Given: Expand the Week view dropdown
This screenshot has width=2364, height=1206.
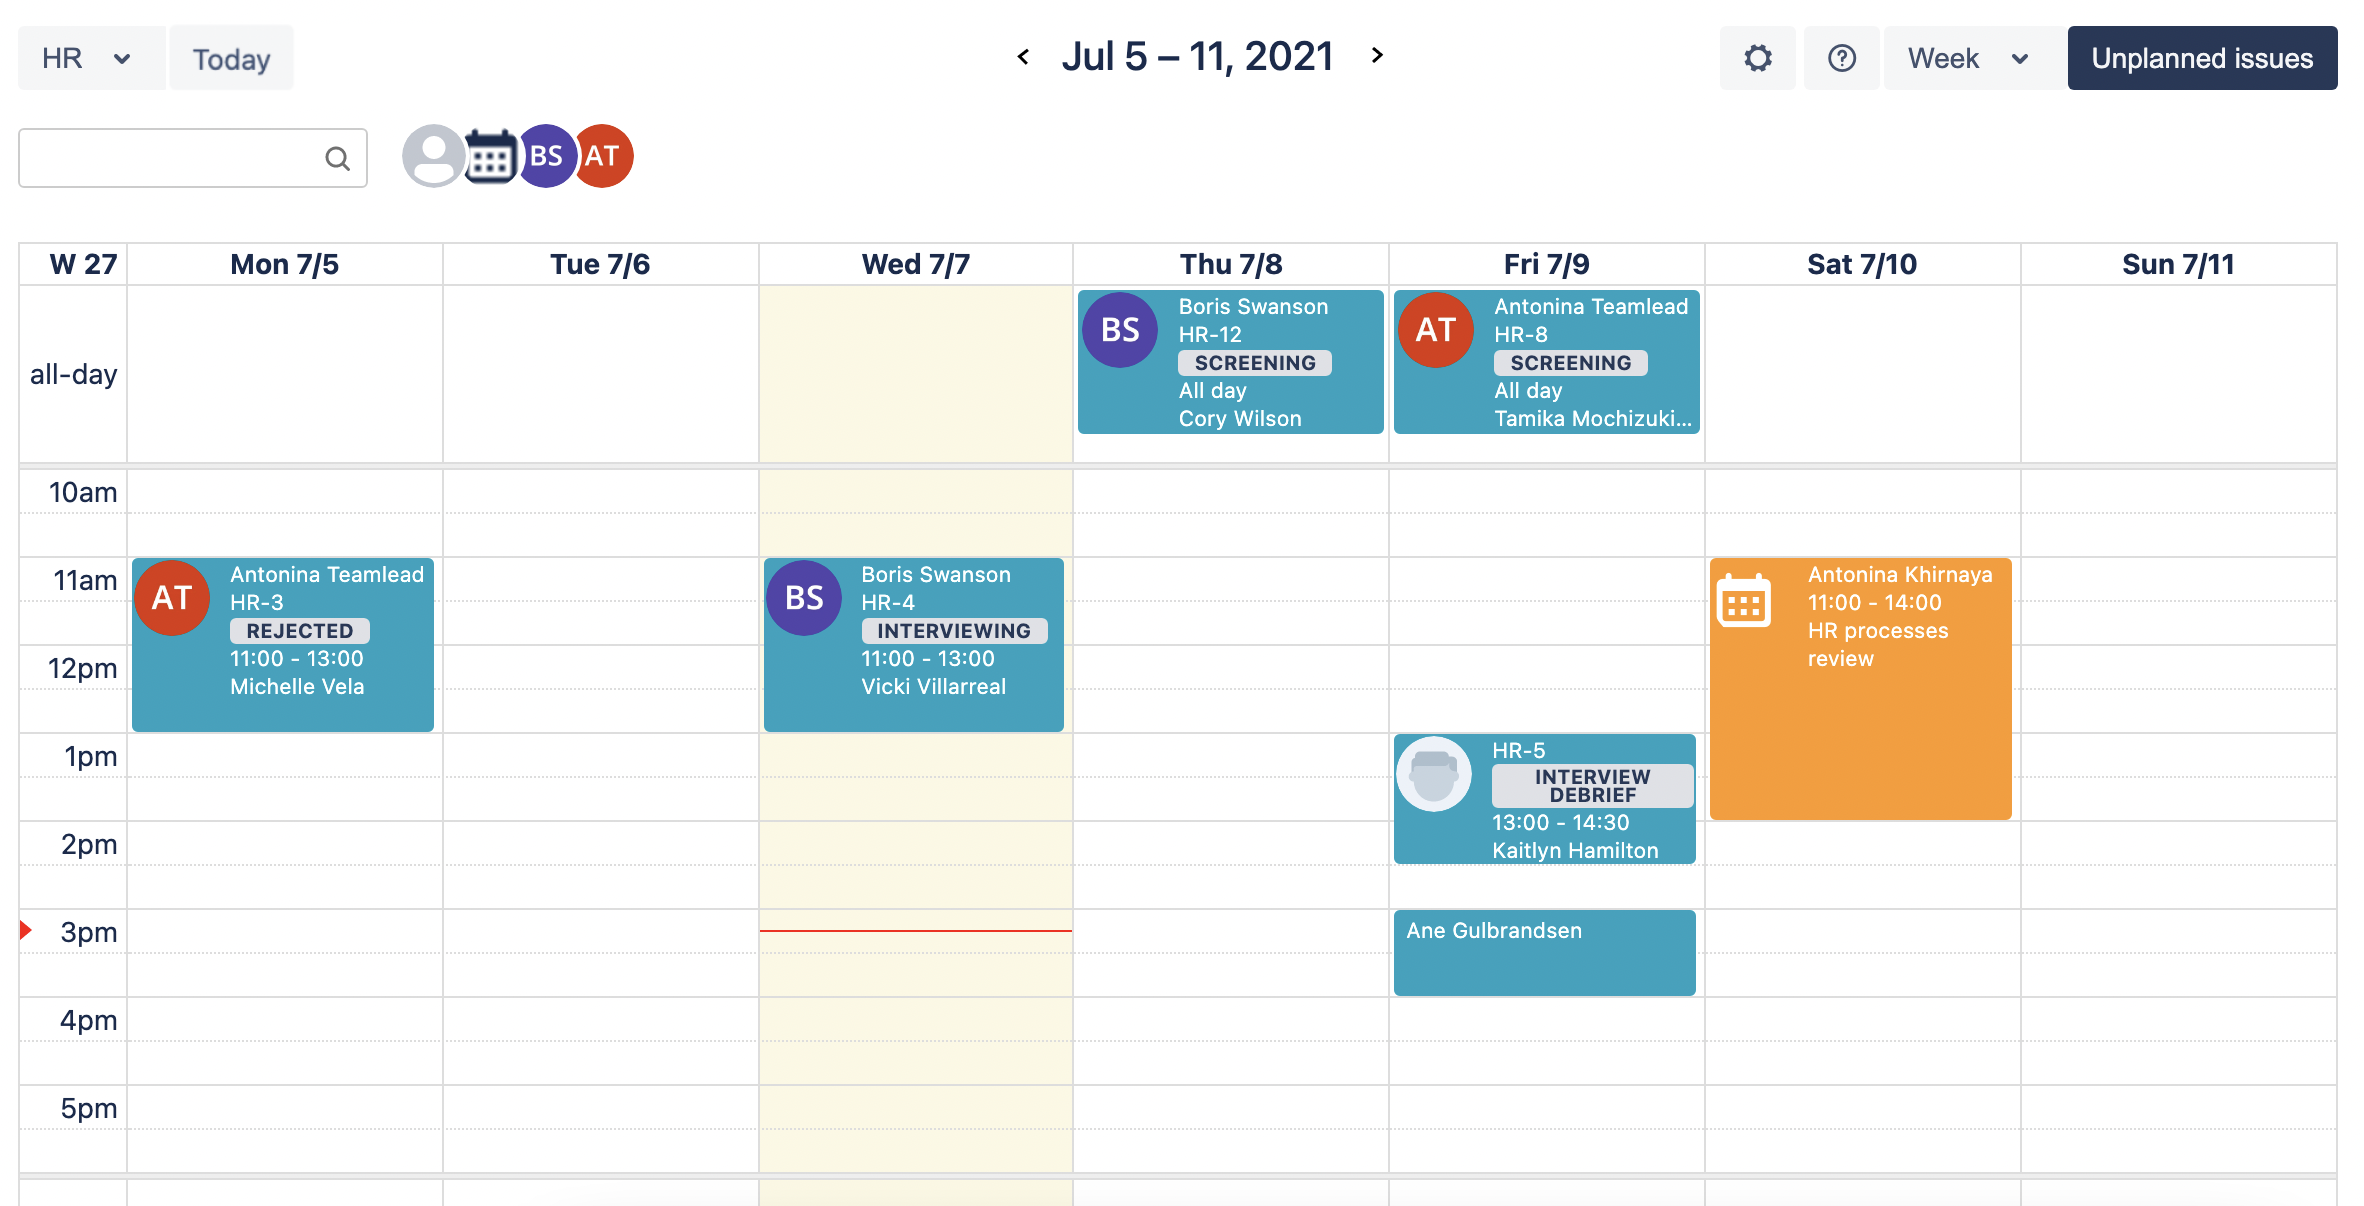Looking at the screenshot, I should click(x=1968, y=58).
